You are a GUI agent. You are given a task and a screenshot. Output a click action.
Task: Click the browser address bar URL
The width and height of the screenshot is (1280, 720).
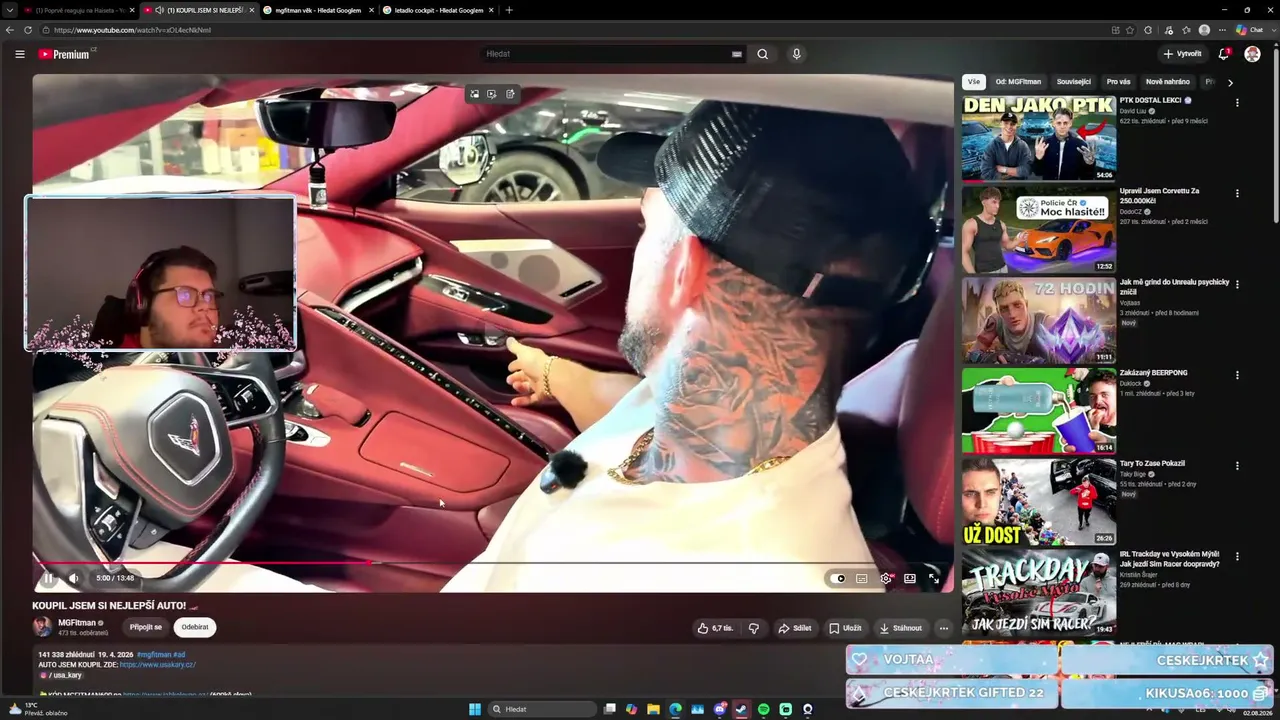(133, 30)
